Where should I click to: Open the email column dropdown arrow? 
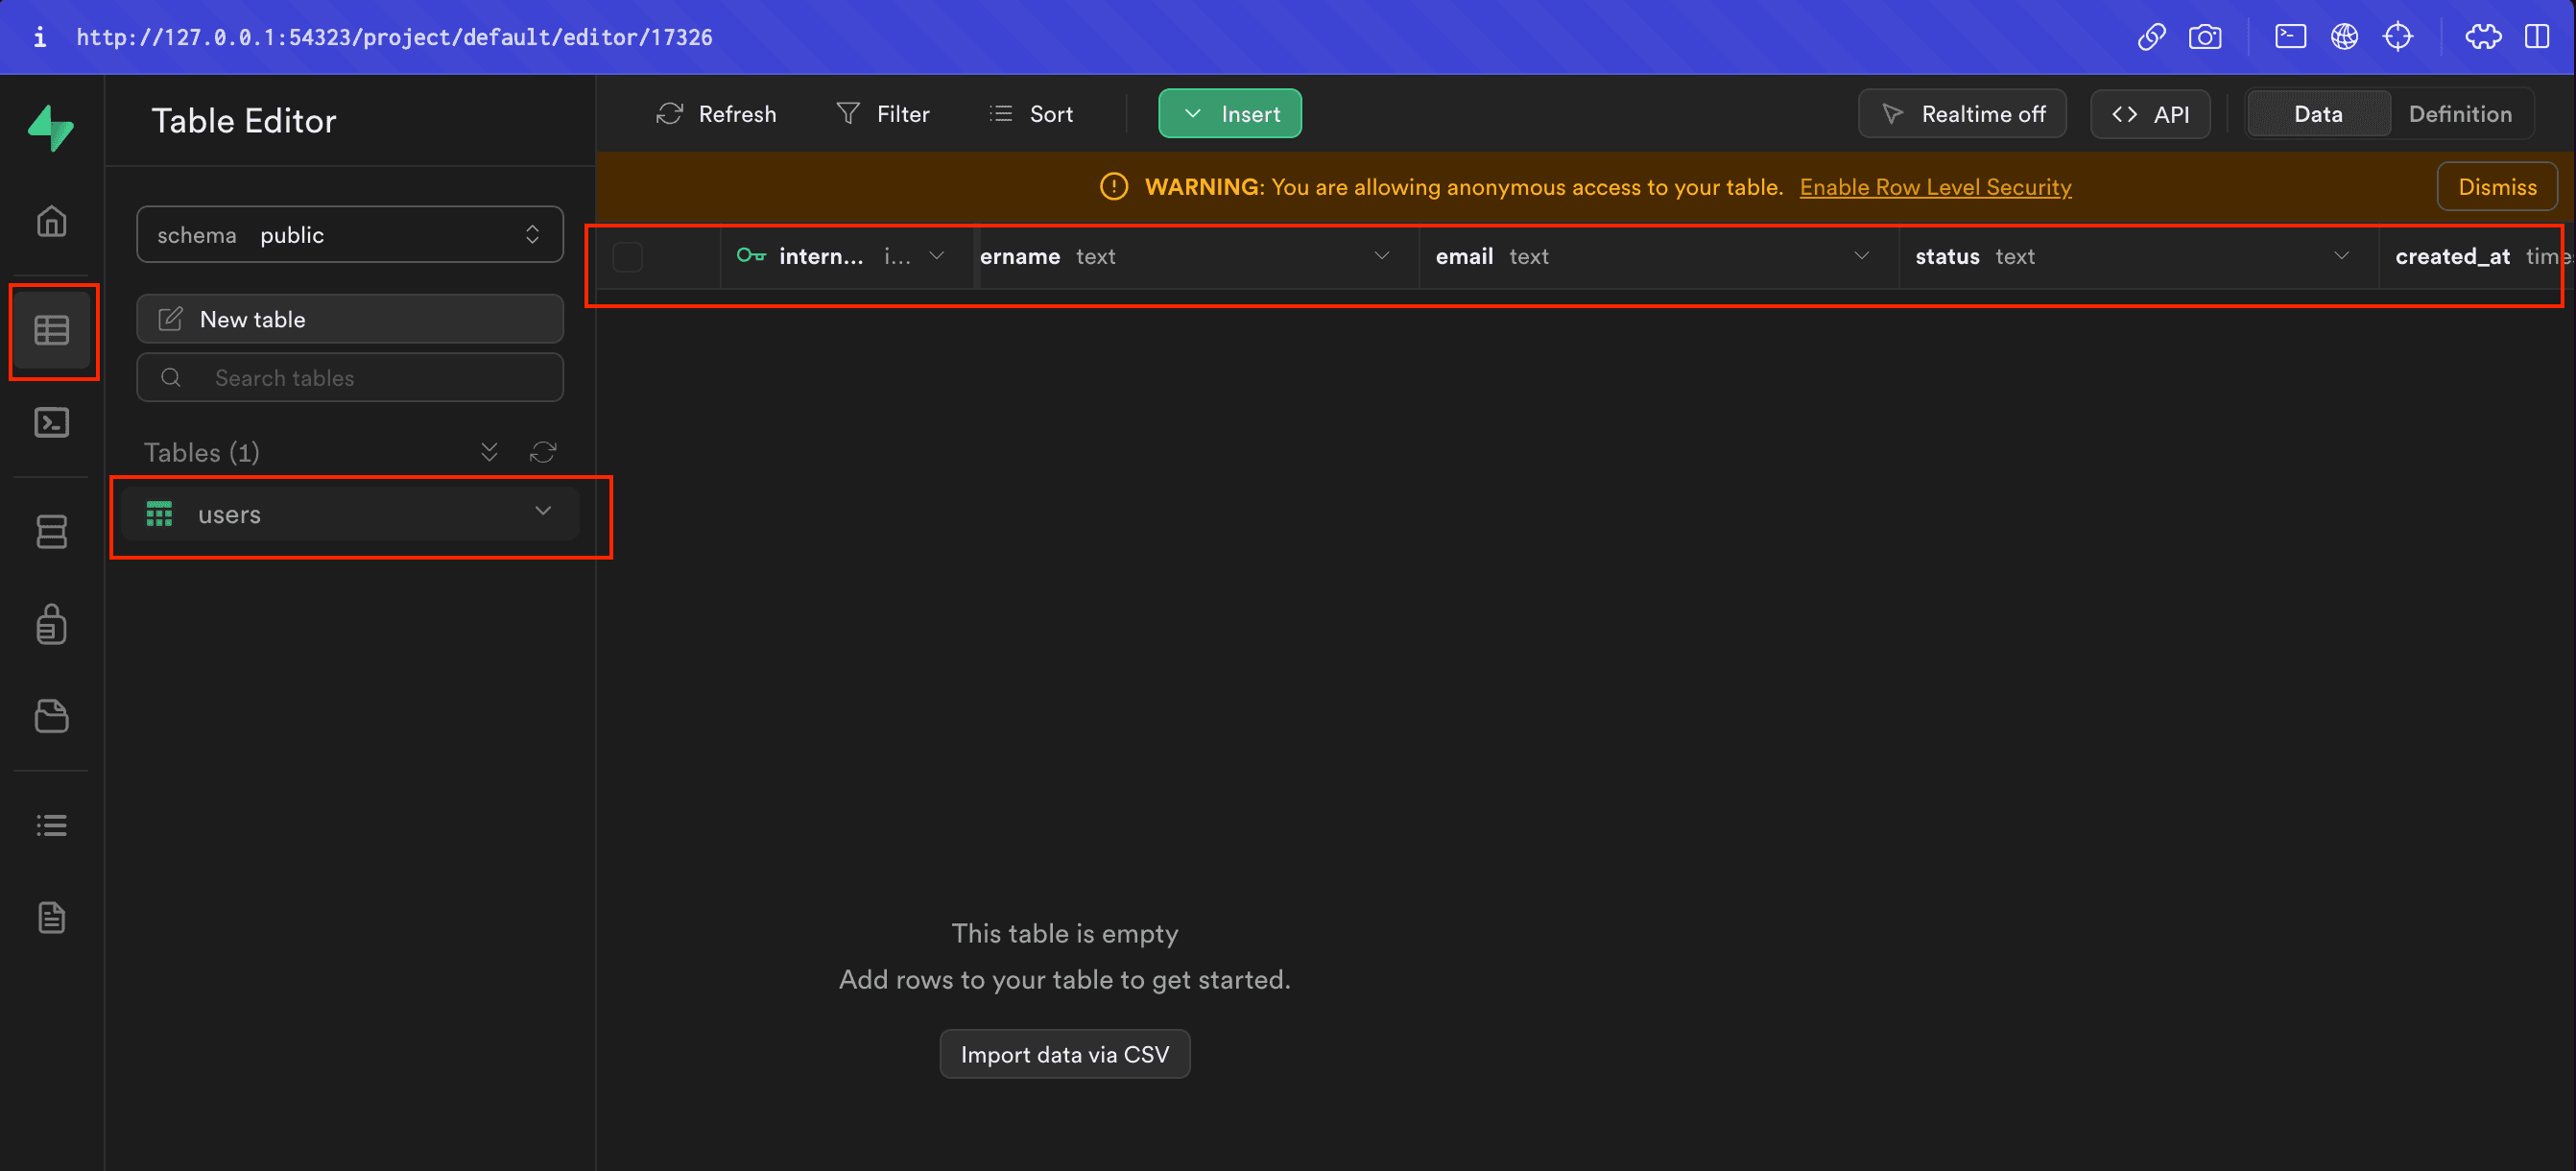(x=1861, y=256)
